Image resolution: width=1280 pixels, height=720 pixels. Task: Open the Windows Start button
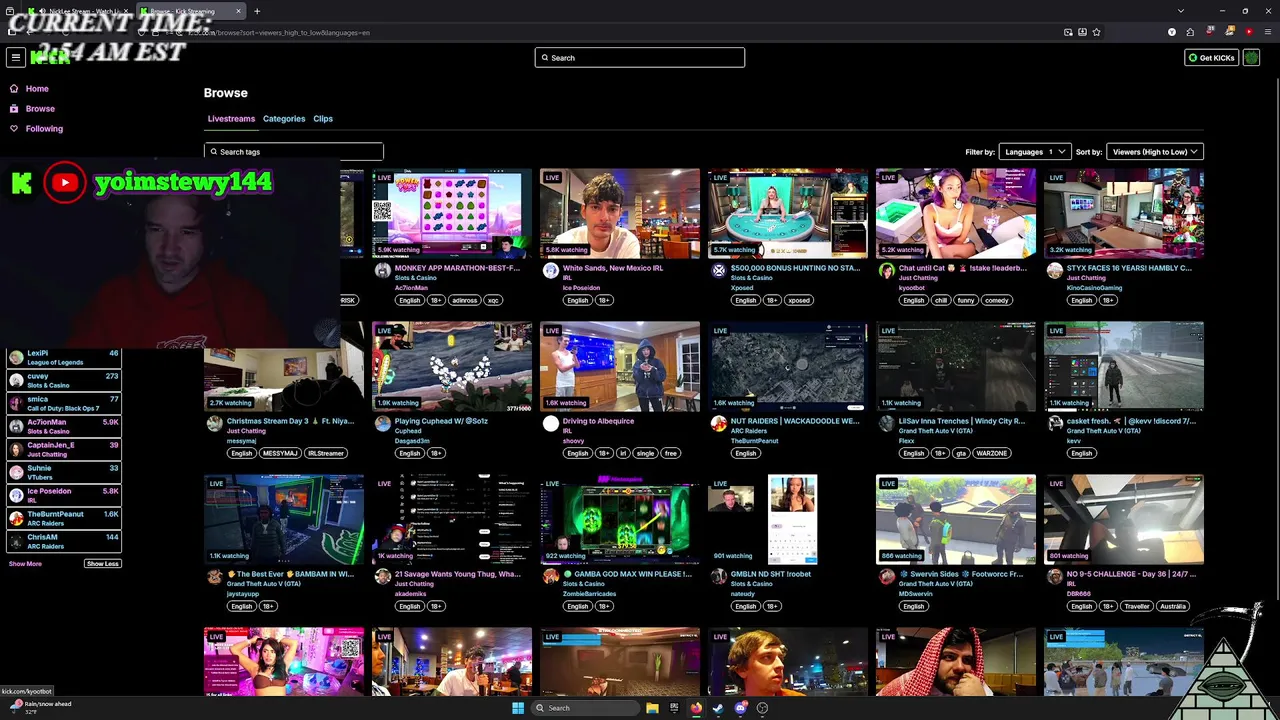point(518,708)
